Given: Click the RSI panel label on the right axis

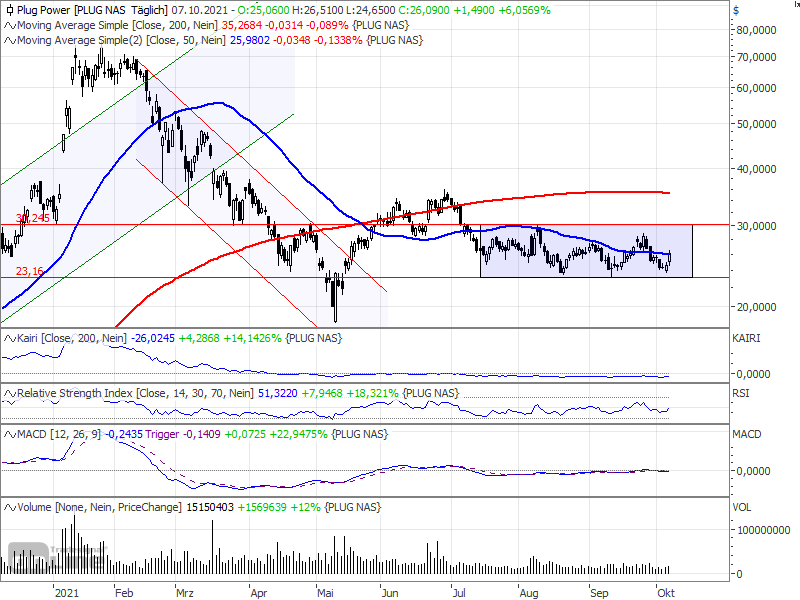Looking at the screenshot, I should [x=740, y=393].
